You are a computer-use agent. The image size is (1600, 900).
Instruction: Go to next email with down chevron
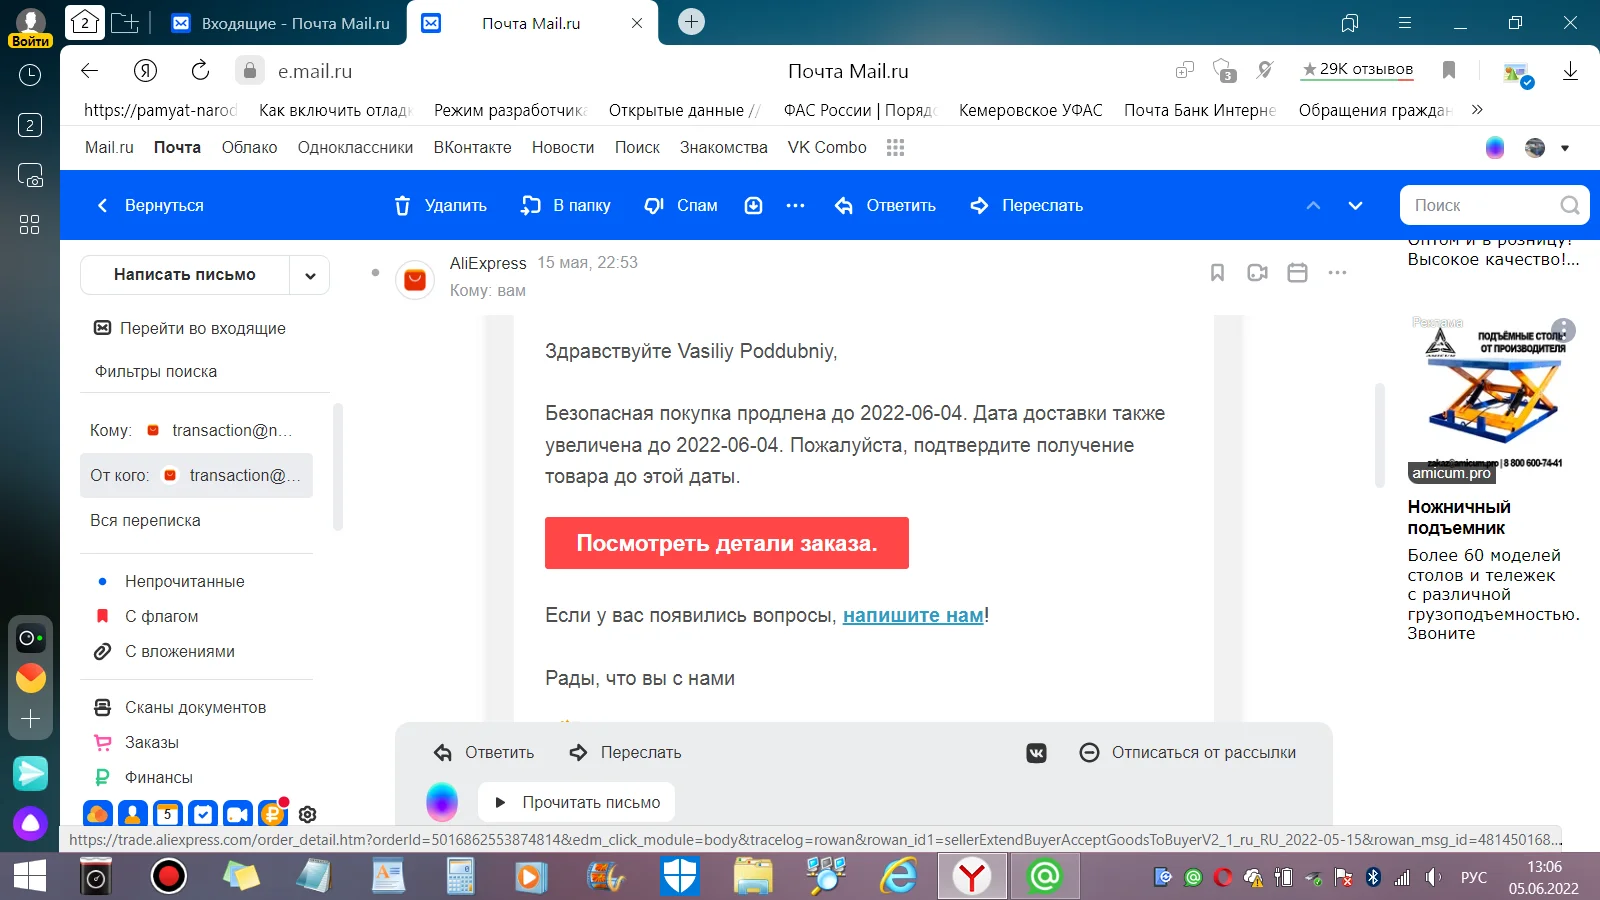click(x=1355, y=205)
